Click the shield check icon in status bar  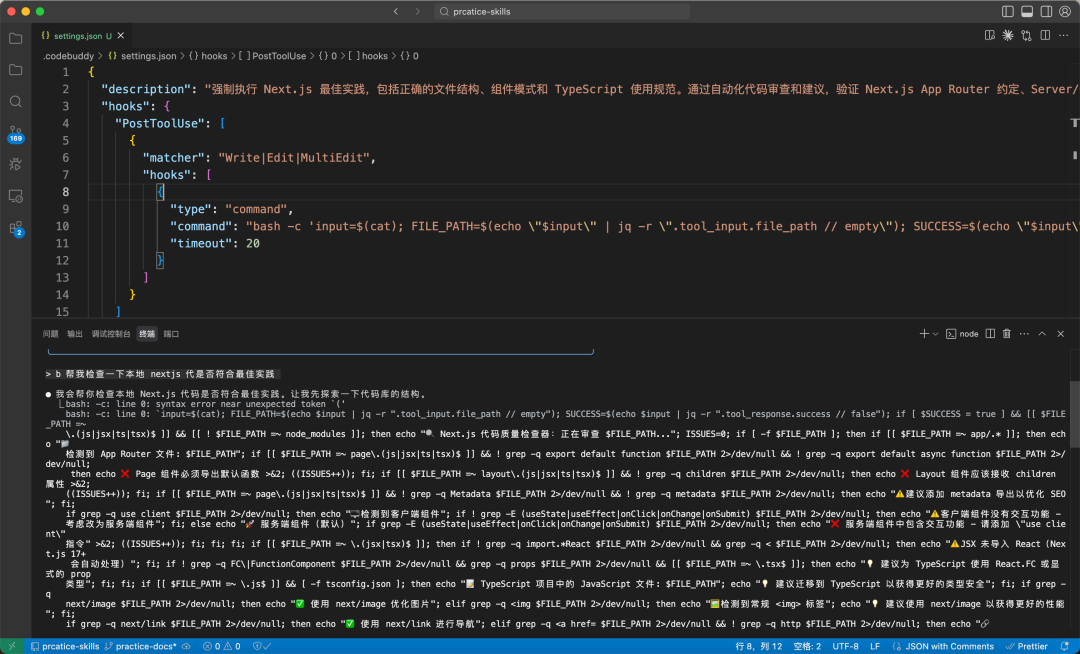(262, 646)
